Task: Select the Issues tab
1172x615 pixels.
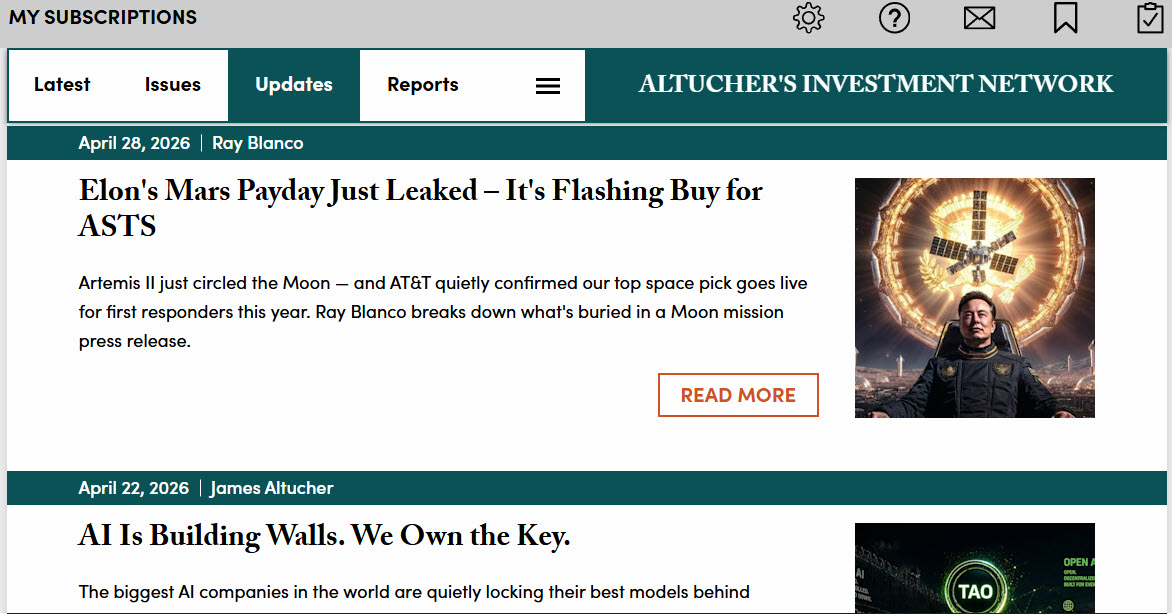Action: point(173,85)
